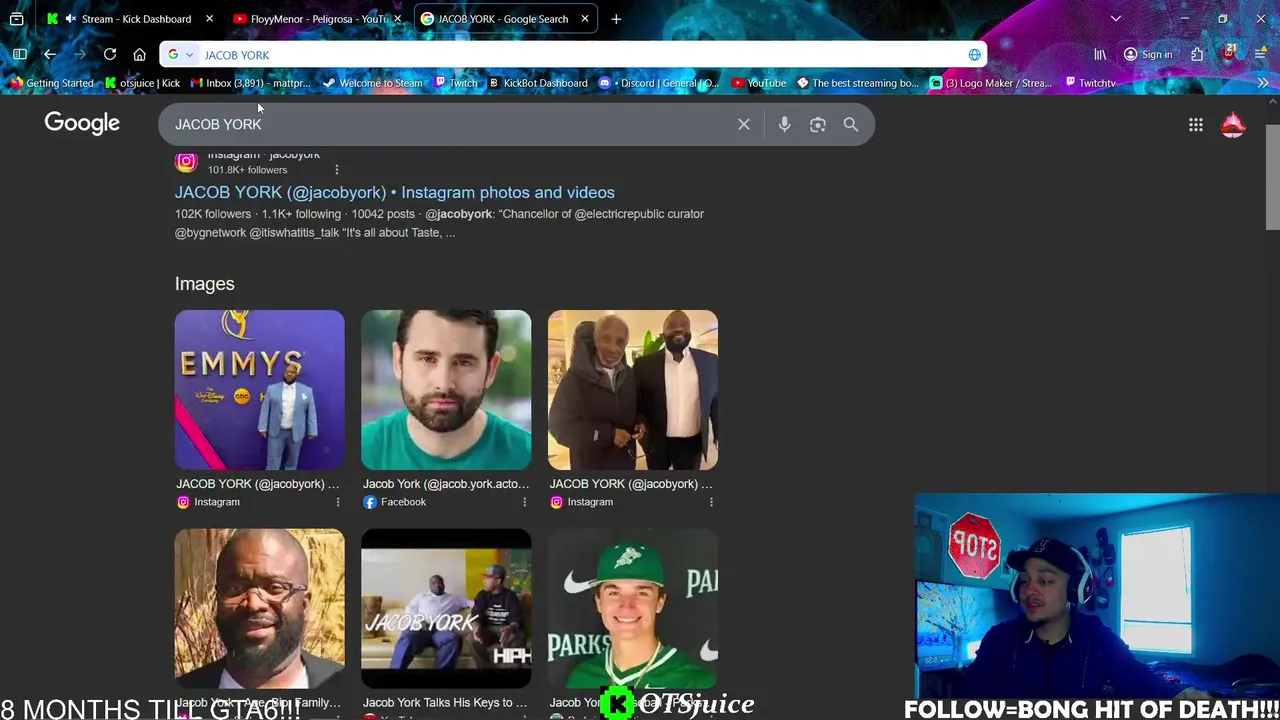Open The best streaming bo... bookmark
This screenshot has height=720, width=1280.
point(858,83)
